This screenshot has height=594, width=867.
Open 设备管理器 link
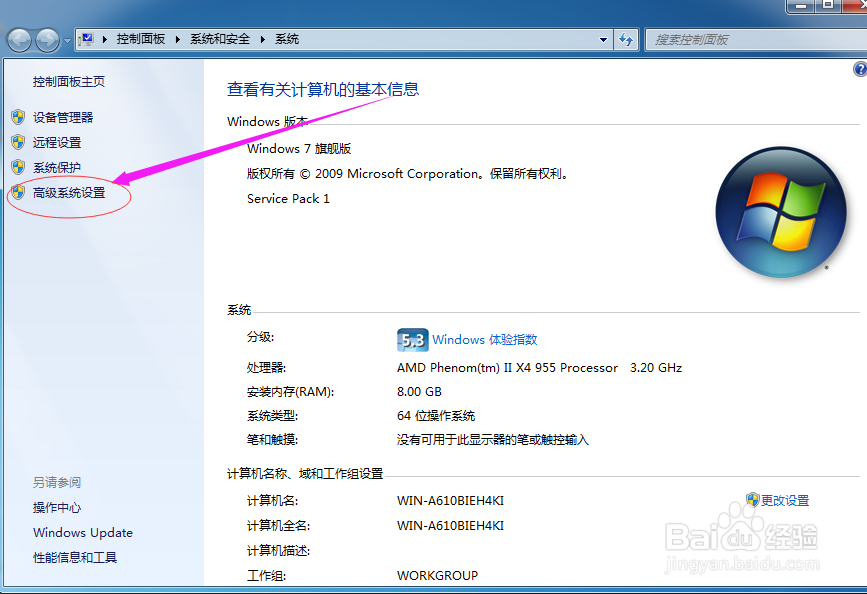63,117
